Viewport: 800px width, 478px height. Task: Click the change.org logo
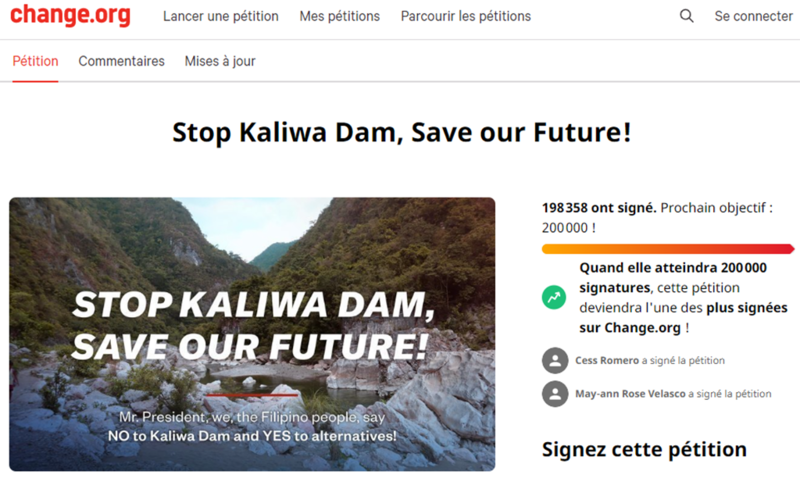point(72,16)
